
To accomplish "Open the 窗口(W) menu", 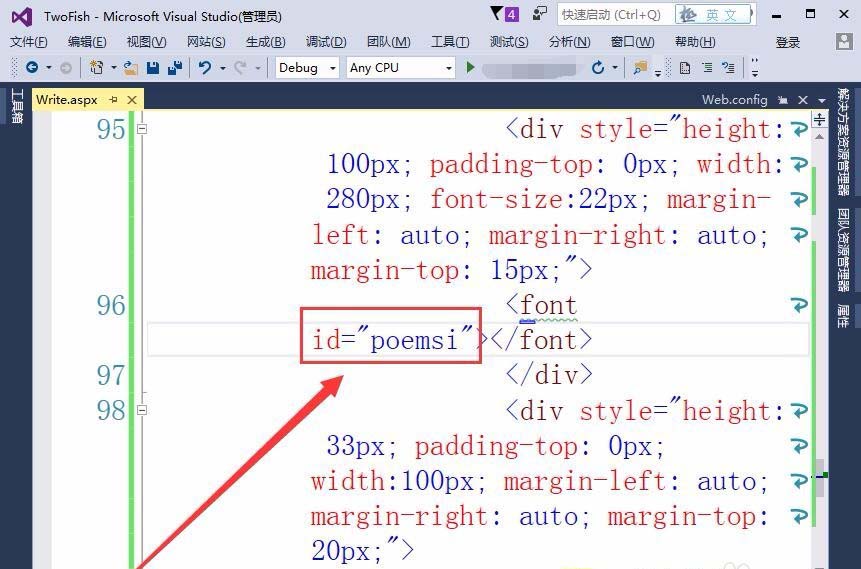I will pos(633,42).
